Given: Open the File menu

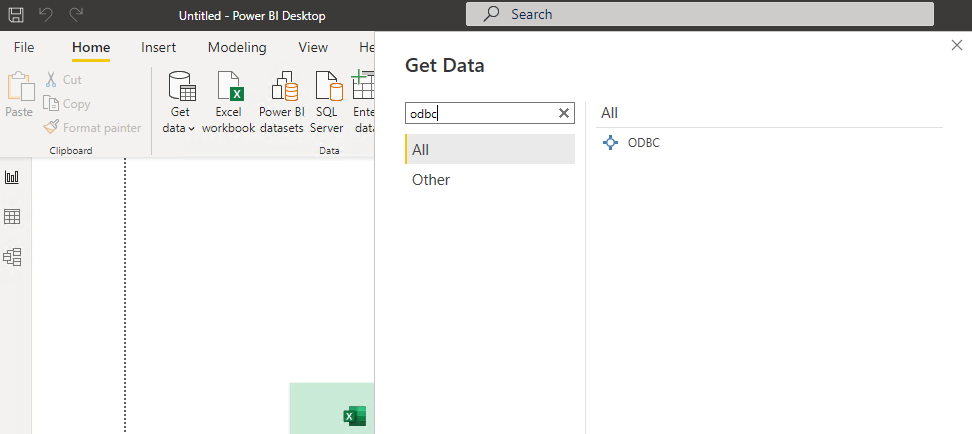Looking at the screenshot, I should [24, 47].
